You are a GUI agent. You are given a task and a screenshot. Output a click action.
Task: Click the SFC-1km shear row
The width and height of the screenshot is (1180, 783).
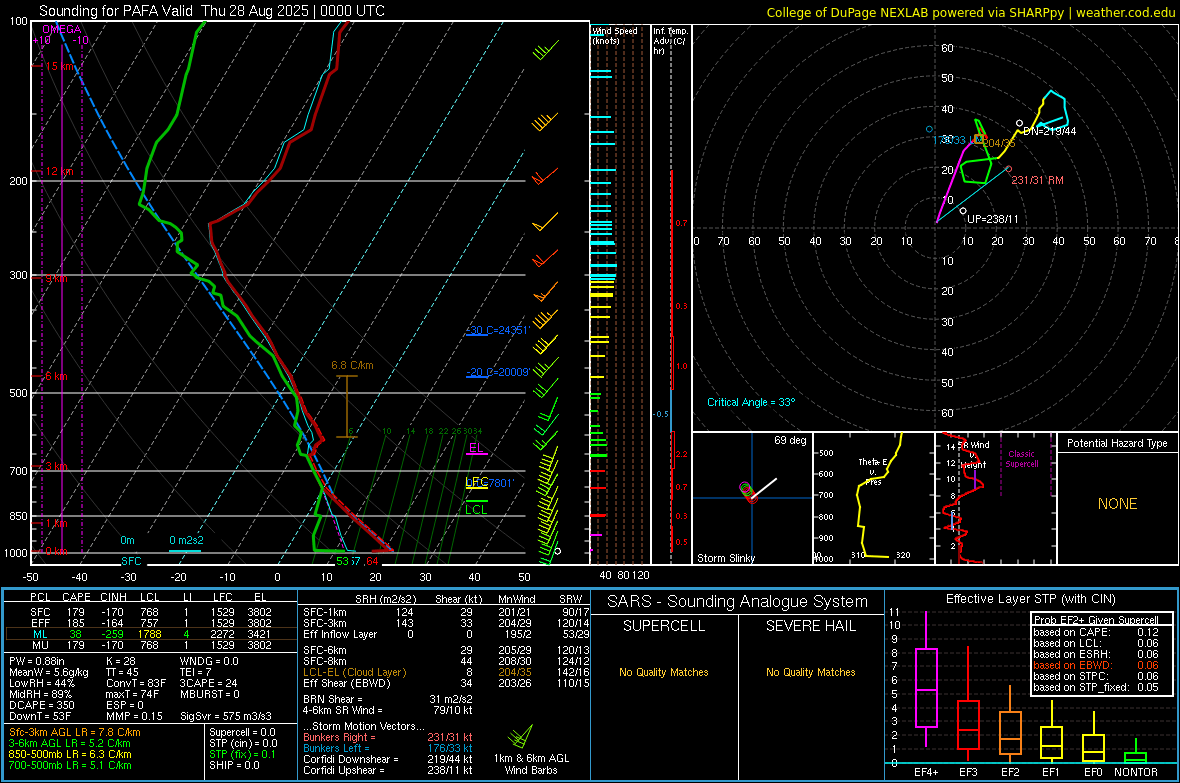(446, 612)
